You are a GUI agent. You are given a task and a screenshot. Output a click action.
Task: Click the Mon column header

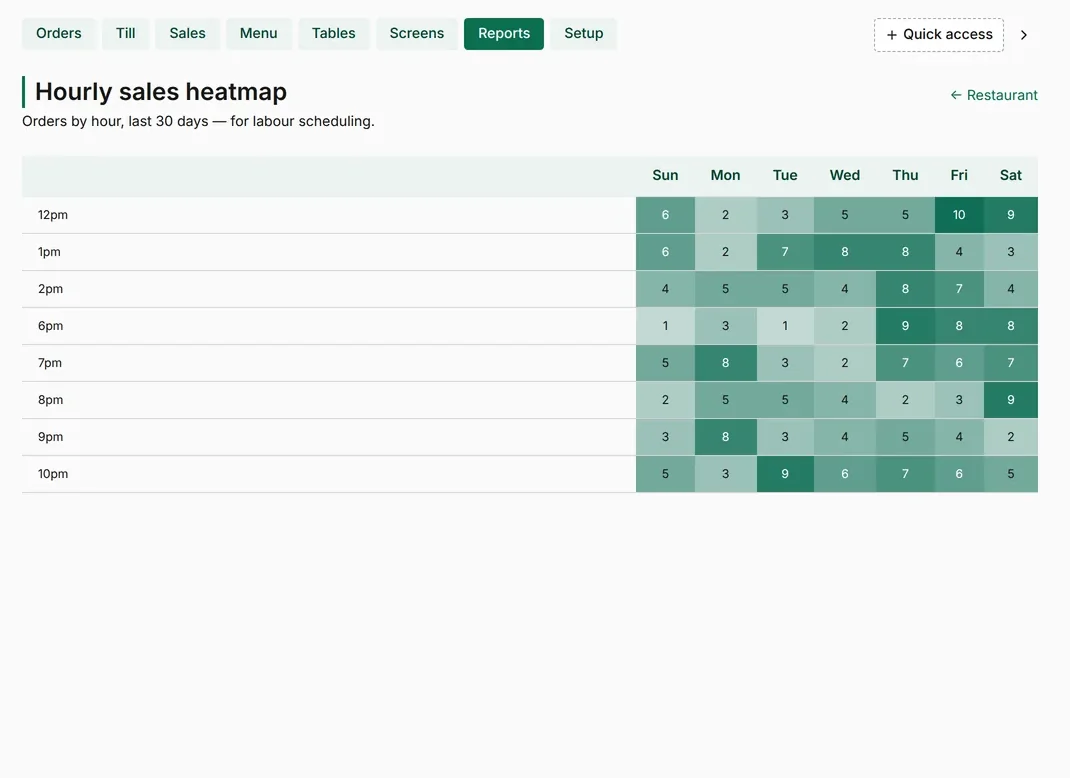click(725, 175)
